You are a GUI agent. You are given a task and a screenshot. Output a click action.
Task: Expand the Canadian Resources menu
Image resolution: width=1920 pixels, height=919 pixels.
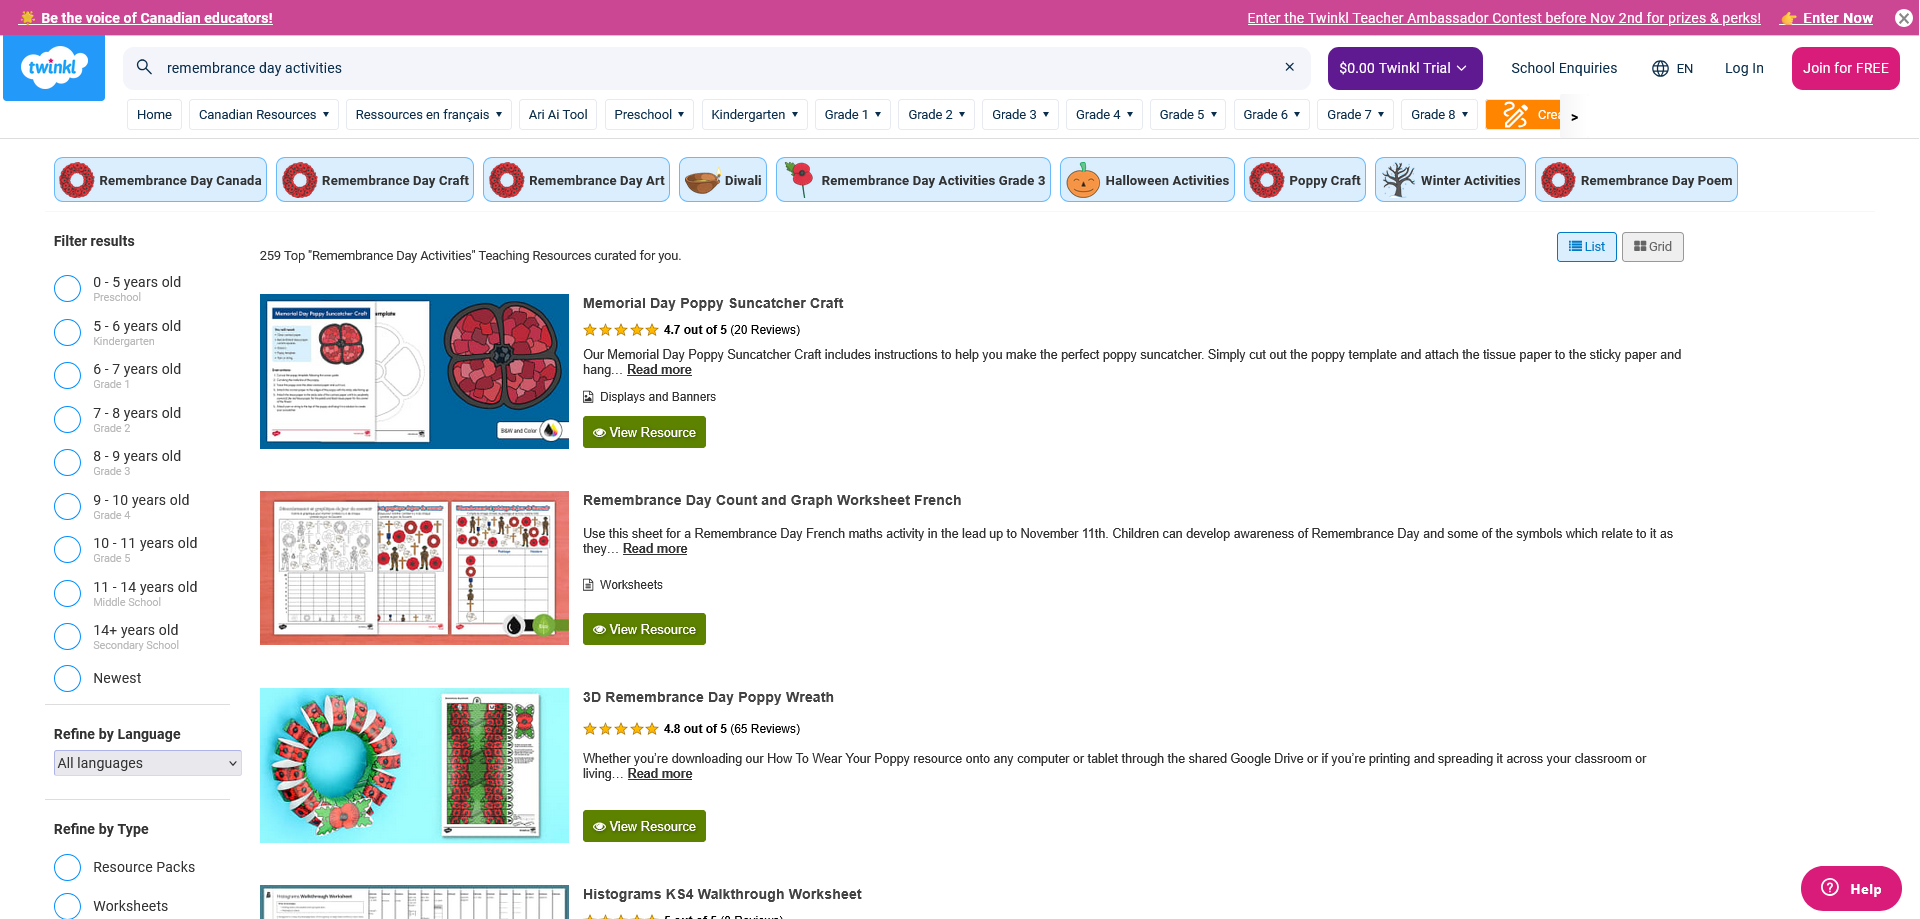(264, 115)
